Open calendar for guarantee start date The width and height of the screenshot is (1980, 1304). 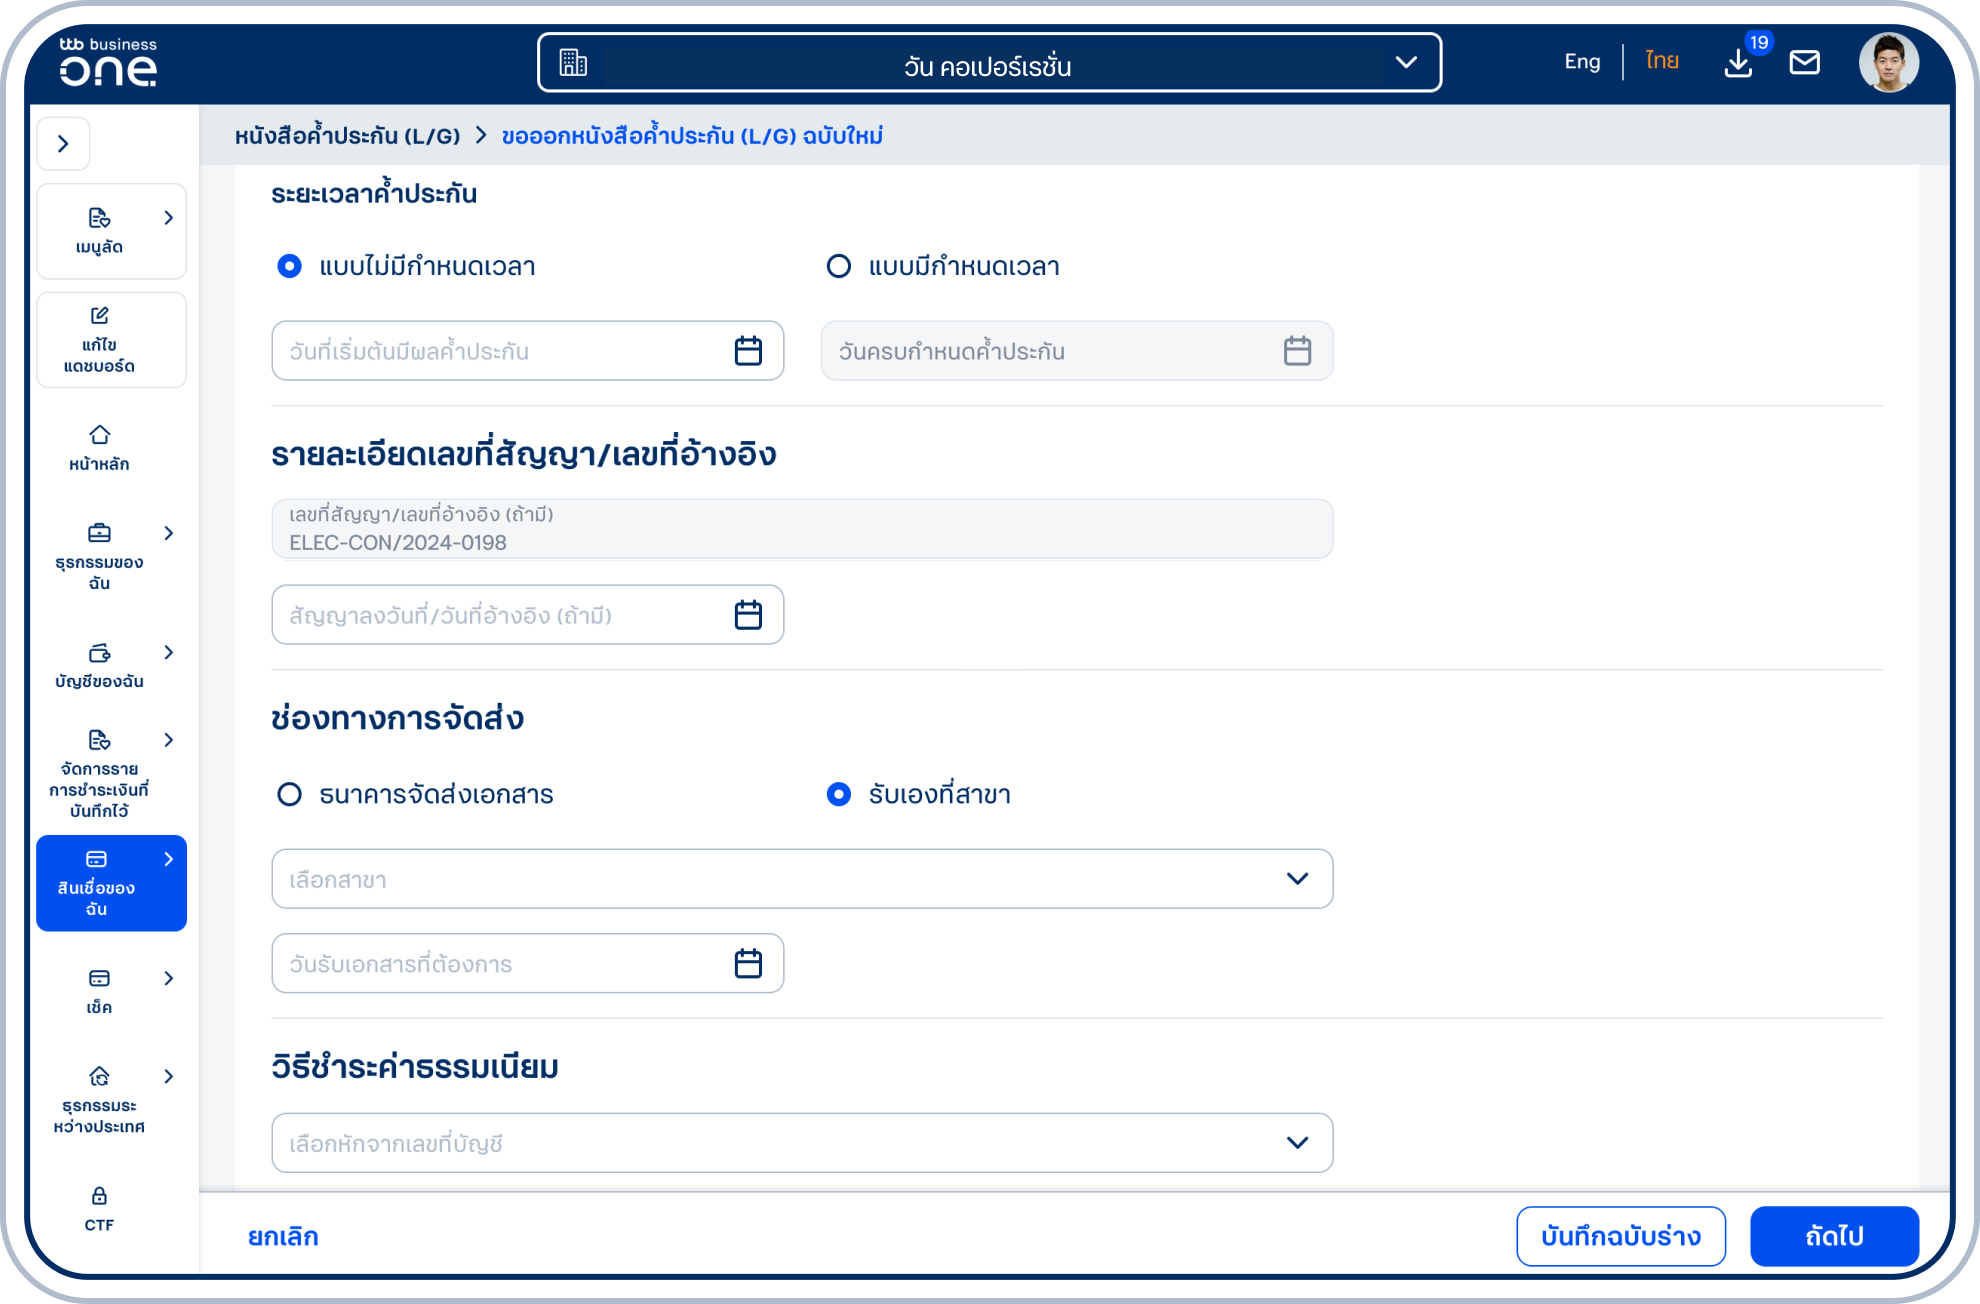click(748, 351)
